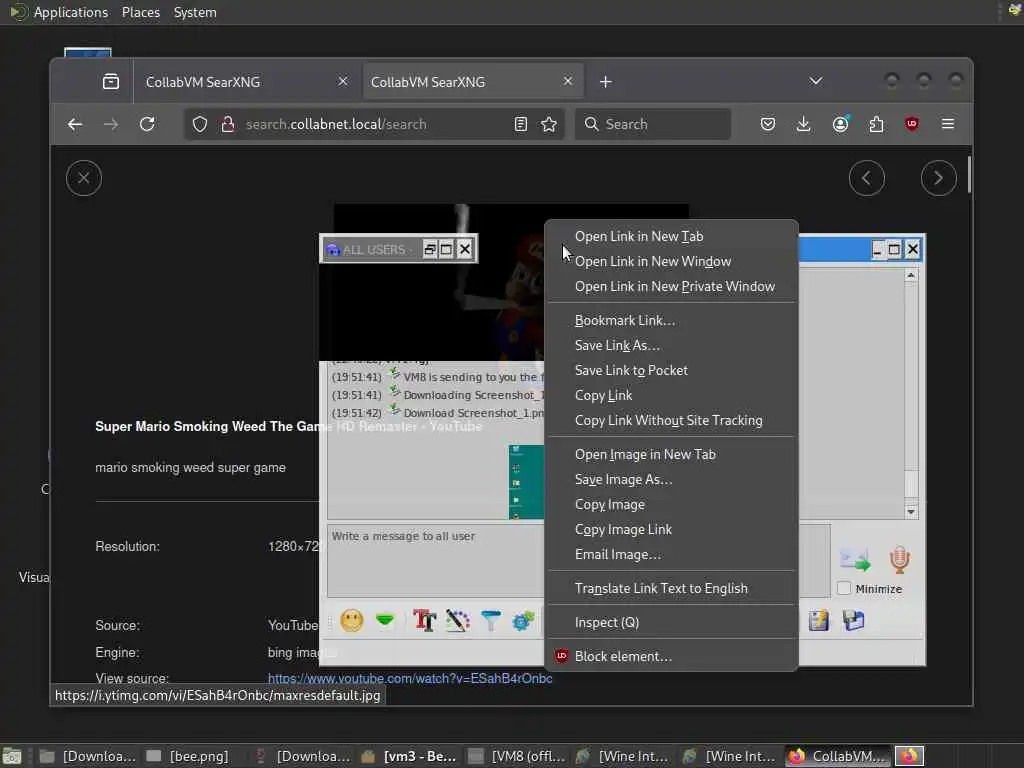Image resolution: width=1024 pixels, height=768 pixels.
Task: Open the Firefox account icon
Action: (x=840, y=124)
